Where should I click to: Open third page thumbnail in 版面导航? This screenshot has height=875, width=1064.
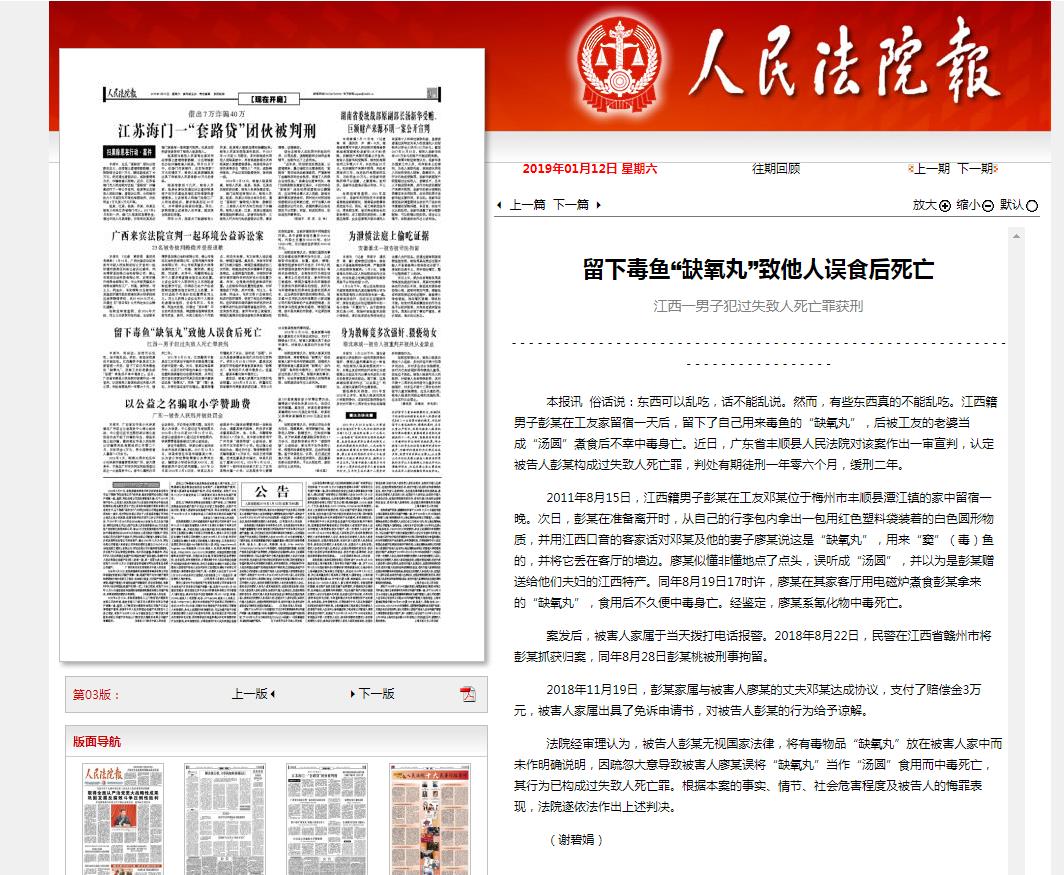click(326, 819)
